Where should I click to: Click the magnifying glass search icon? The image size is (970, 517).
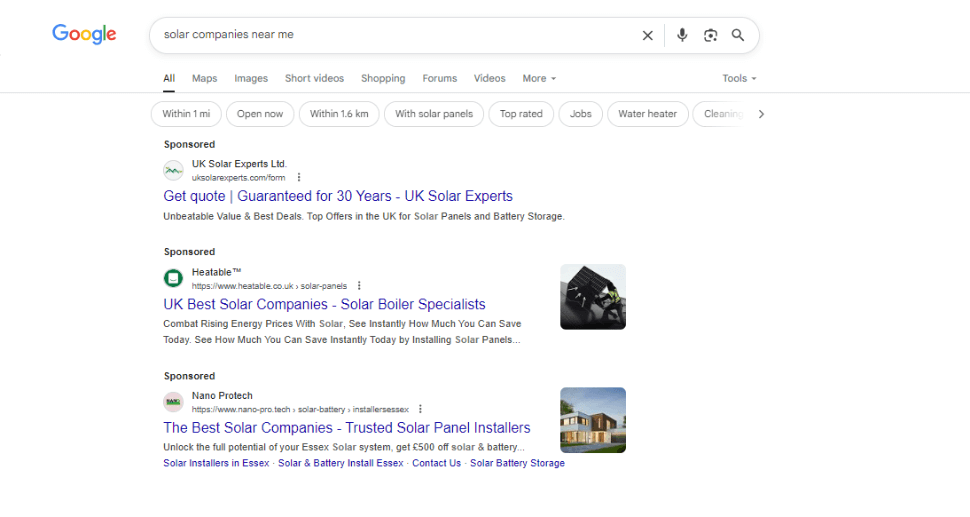737,35
